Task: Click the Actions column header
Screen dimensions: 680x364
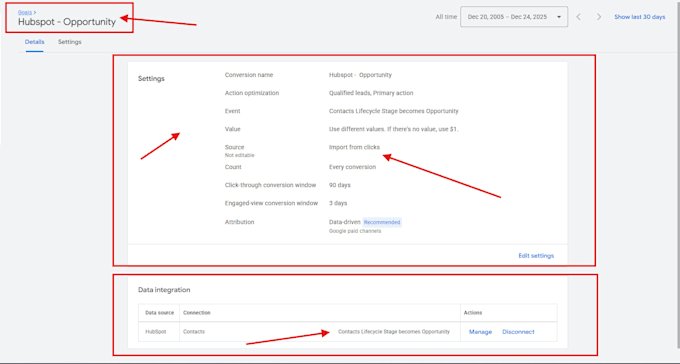Action: point(473,312)
